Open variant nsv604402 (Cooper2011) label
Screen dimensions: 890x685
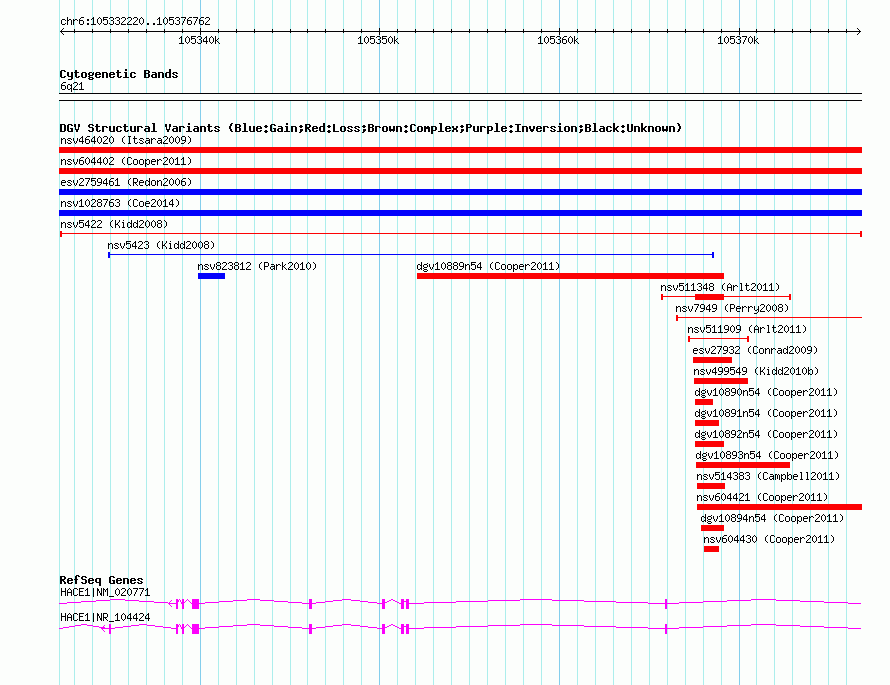(126, 161)
